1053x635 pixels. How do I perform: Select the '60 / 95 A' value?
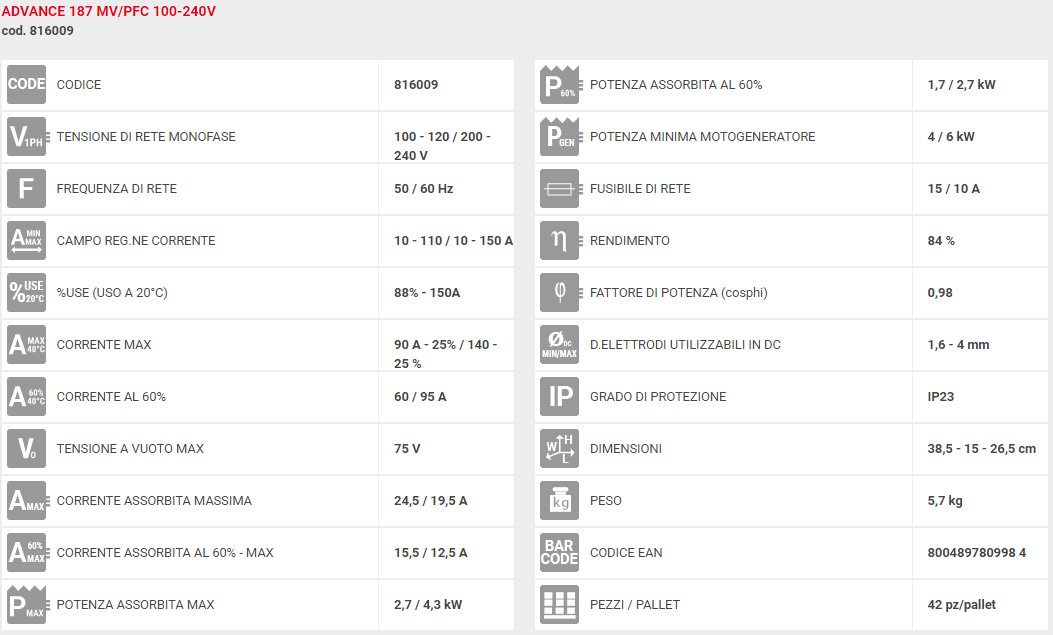click(420, 397)
